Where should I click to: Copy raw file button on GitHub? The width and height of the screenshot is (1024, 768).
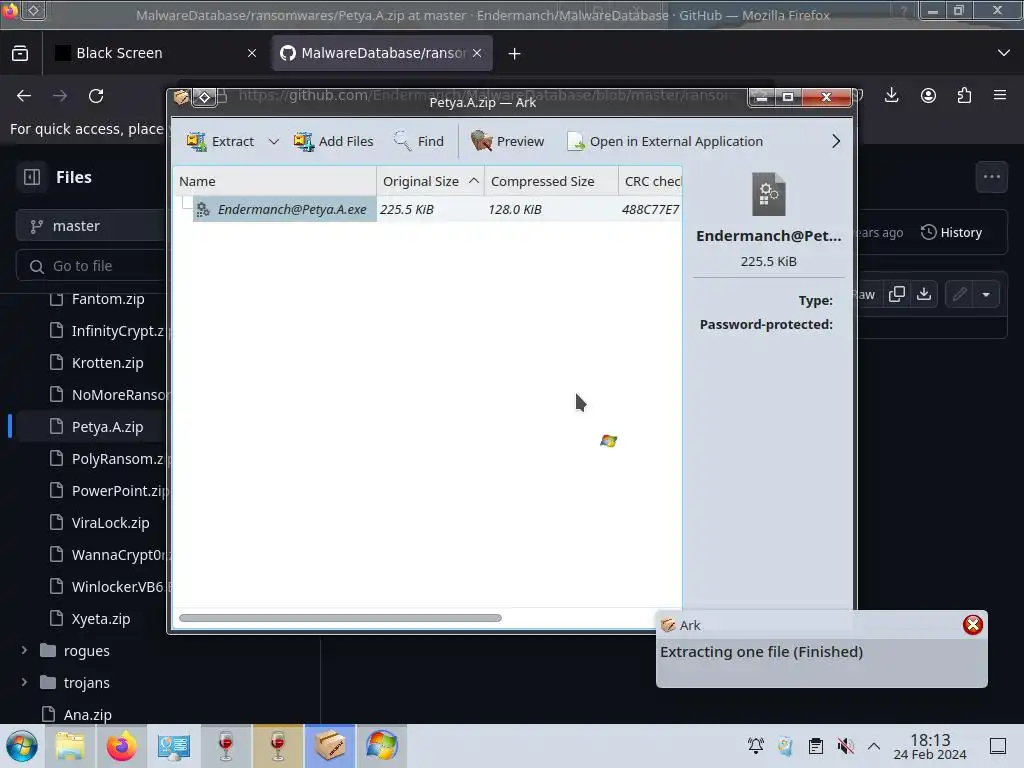click(897, 294)
